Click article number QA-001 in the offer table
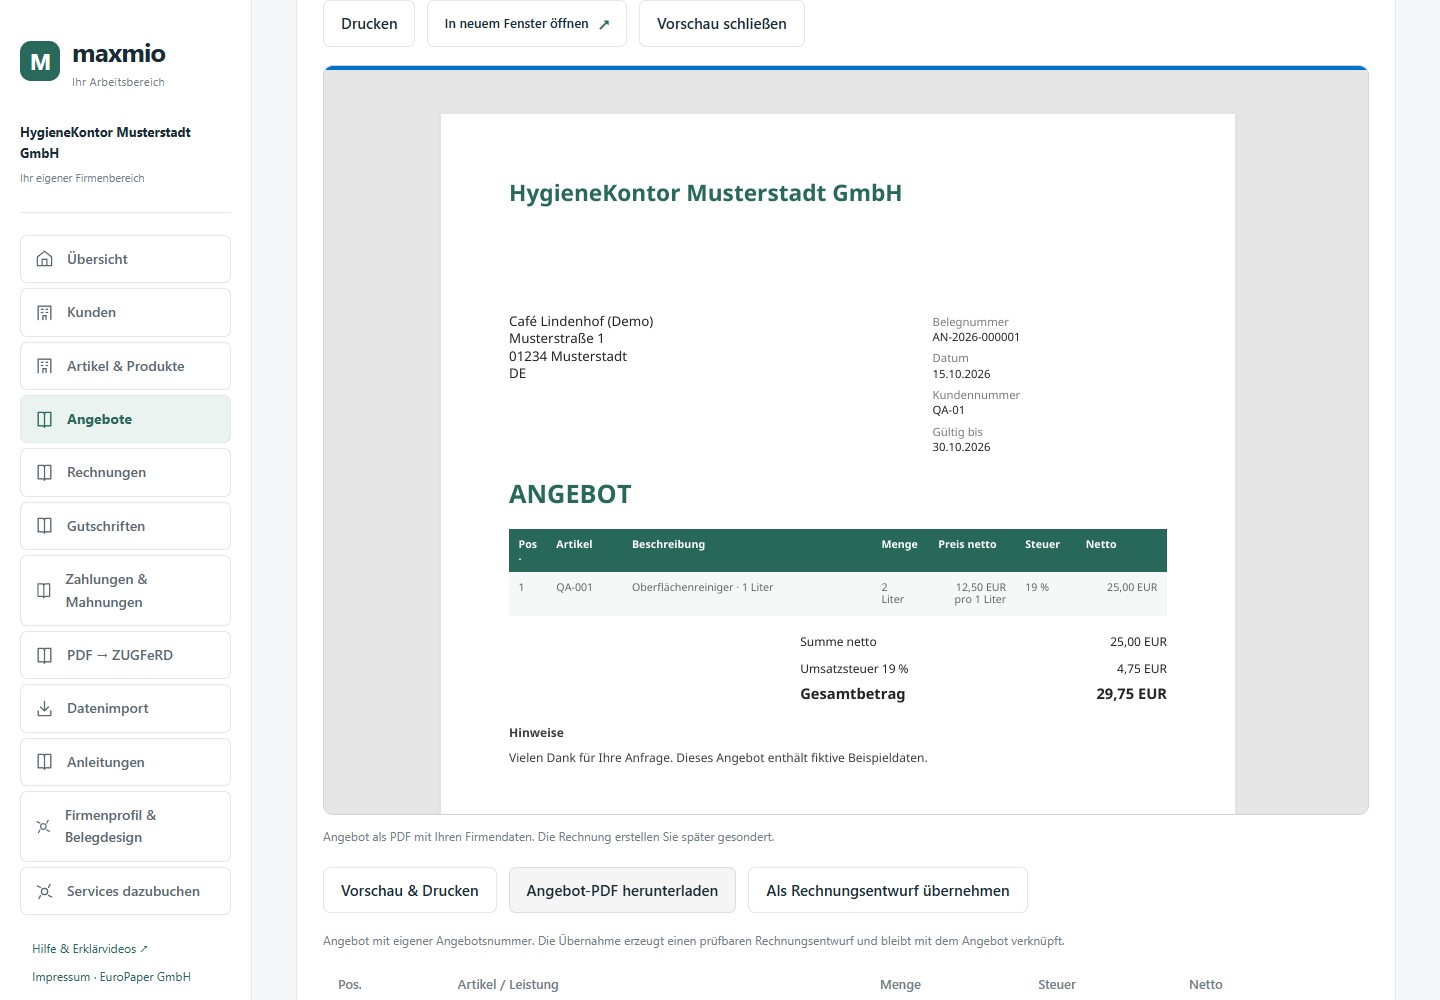Image resolution: width=1440 pixels, height=1000 pixels. point(574,587)
